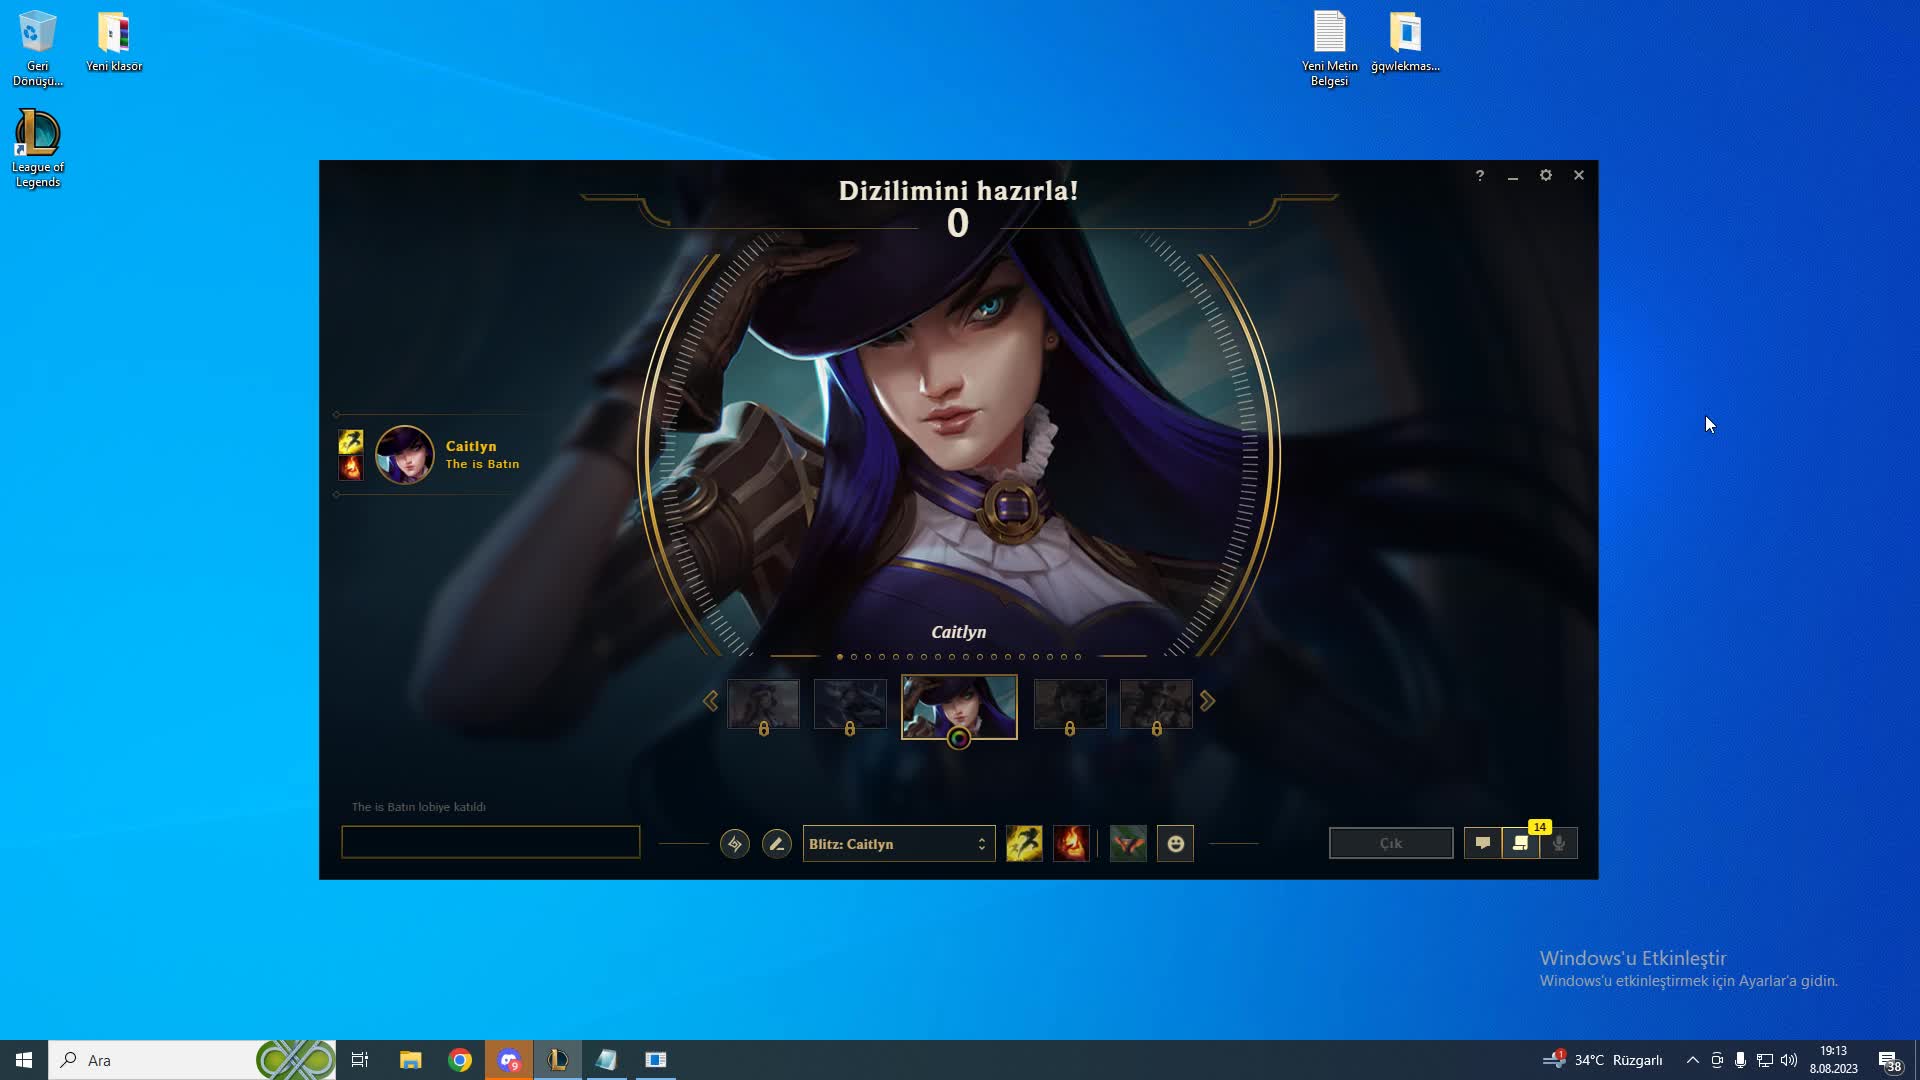
Task: Open the League client settings gear
Action: click(1546, 175)
